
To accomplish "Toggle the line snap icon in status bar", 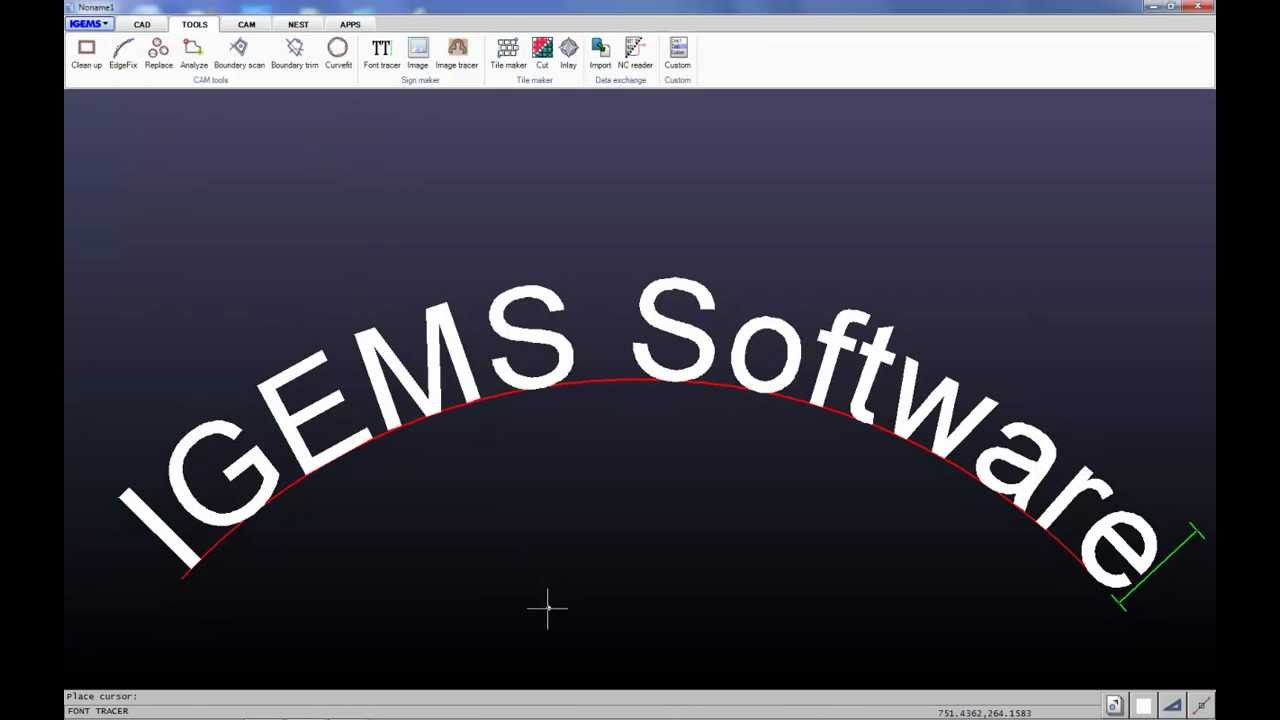I will click(1201, 706).
